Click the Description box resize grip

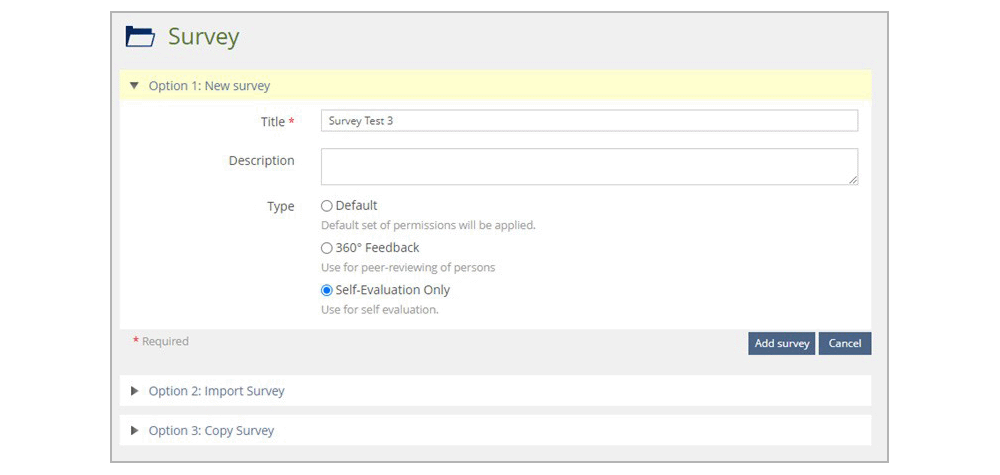853,180
